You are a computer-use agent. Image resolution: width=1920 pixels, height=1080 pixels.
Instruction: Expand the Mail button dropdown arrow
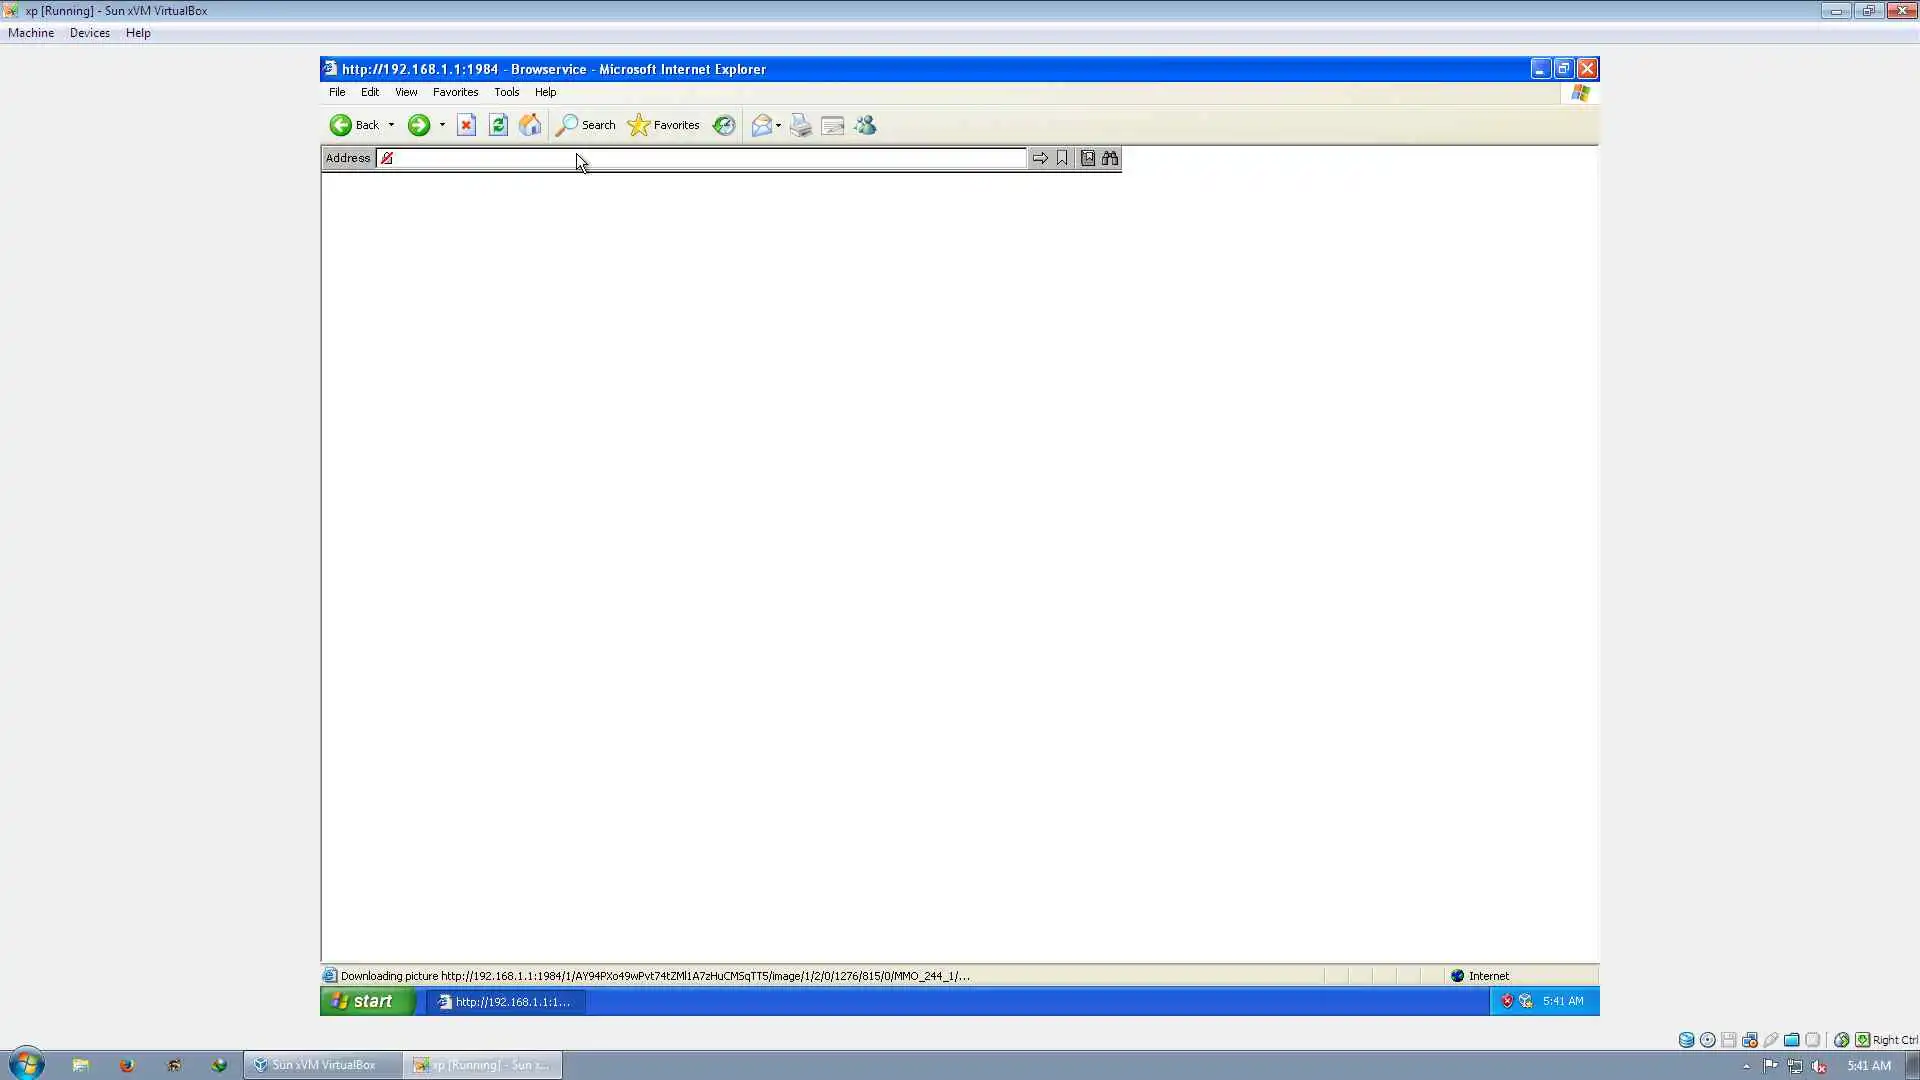(x=778, y=125)
